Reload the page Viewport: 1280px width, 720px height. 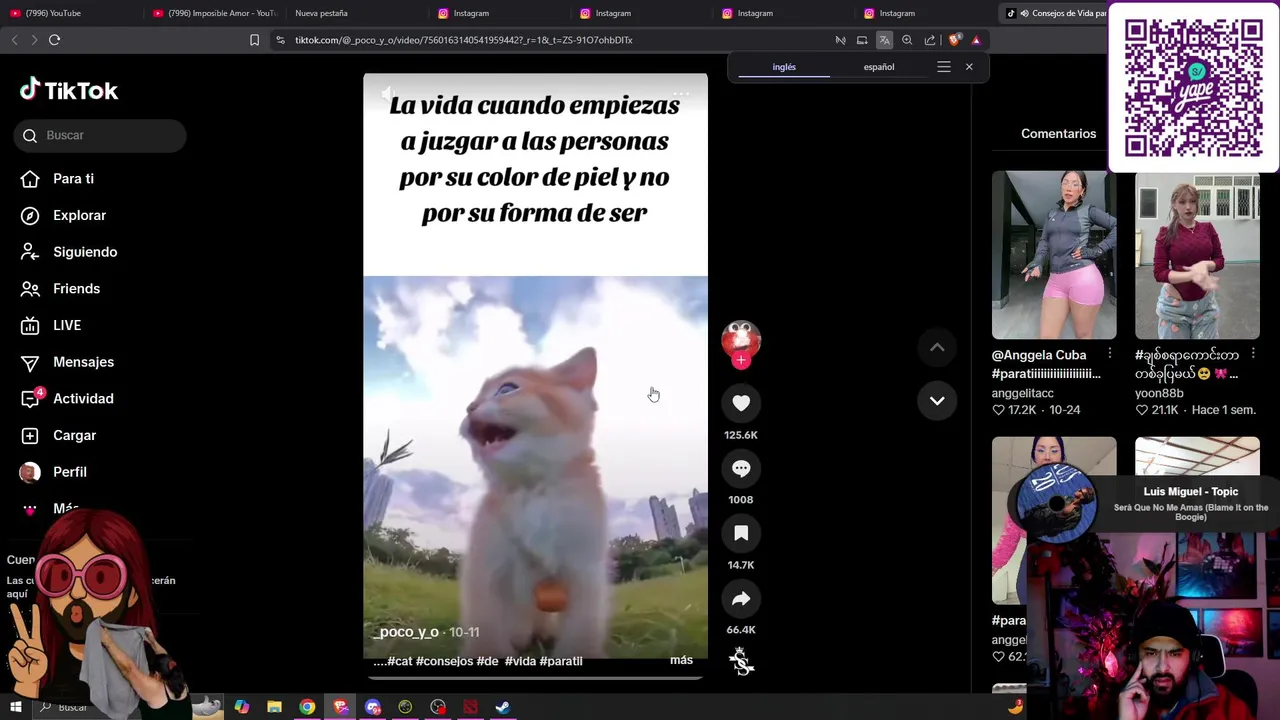point(55,40)
